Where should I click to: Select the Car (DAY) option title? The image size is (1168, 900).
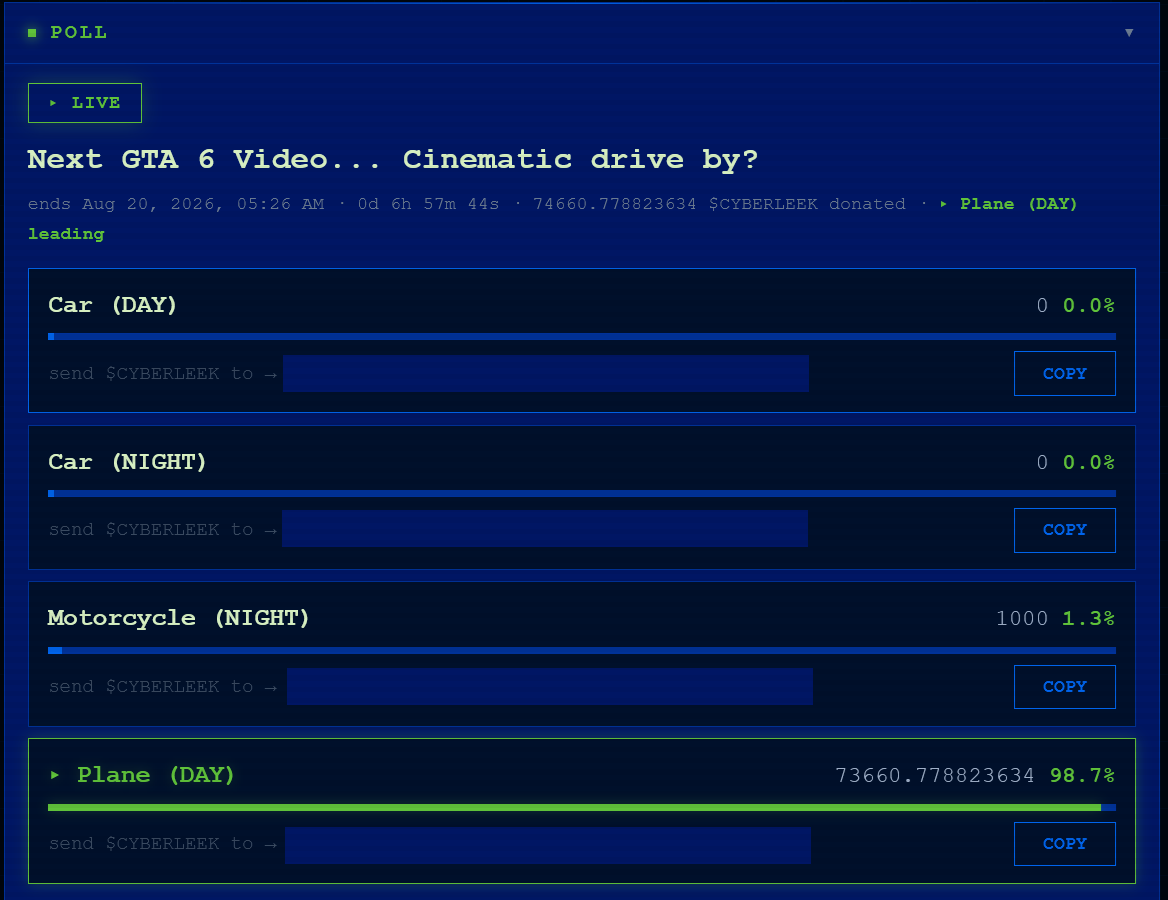[x=112, y=305]
